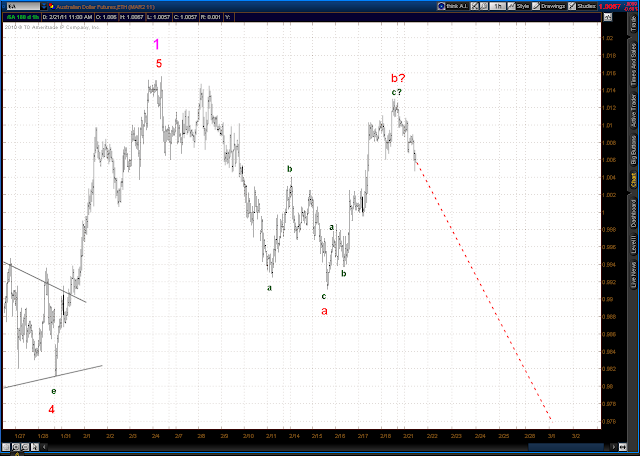This screenshot has height=456, width=640.
Task: Click the chart settings icon below Studies
Action: coord(608,17)
